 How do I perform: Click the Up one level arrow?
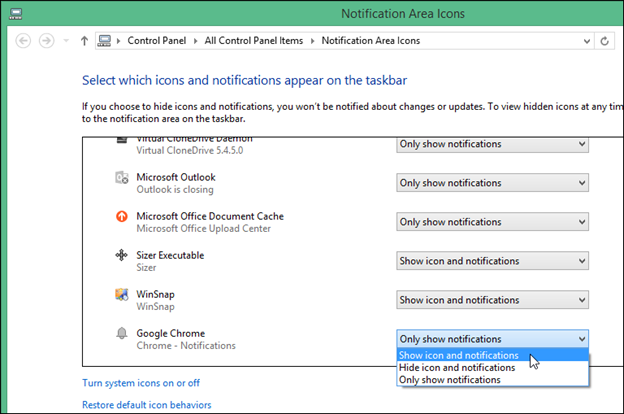pyautogui.click(x=83, y=40)
